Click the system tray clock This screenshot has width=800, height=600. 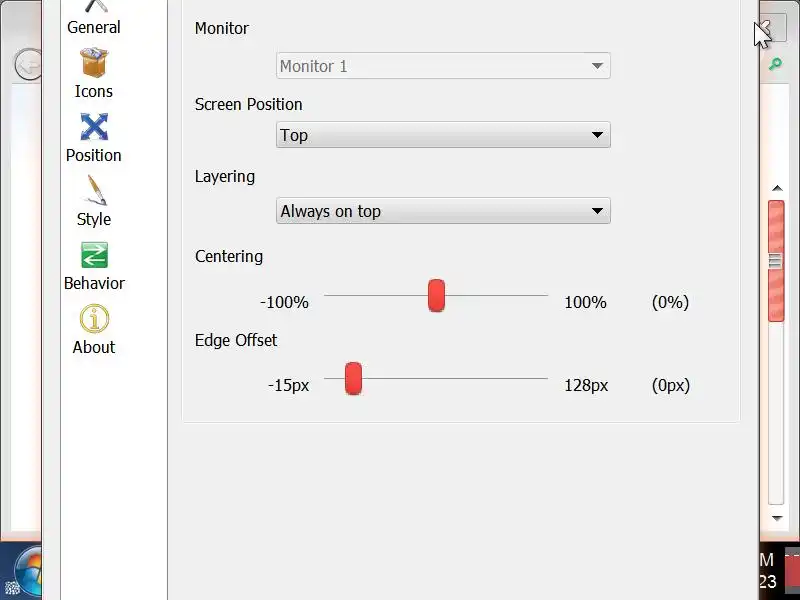pyautogui.click(x=767, y=571)
